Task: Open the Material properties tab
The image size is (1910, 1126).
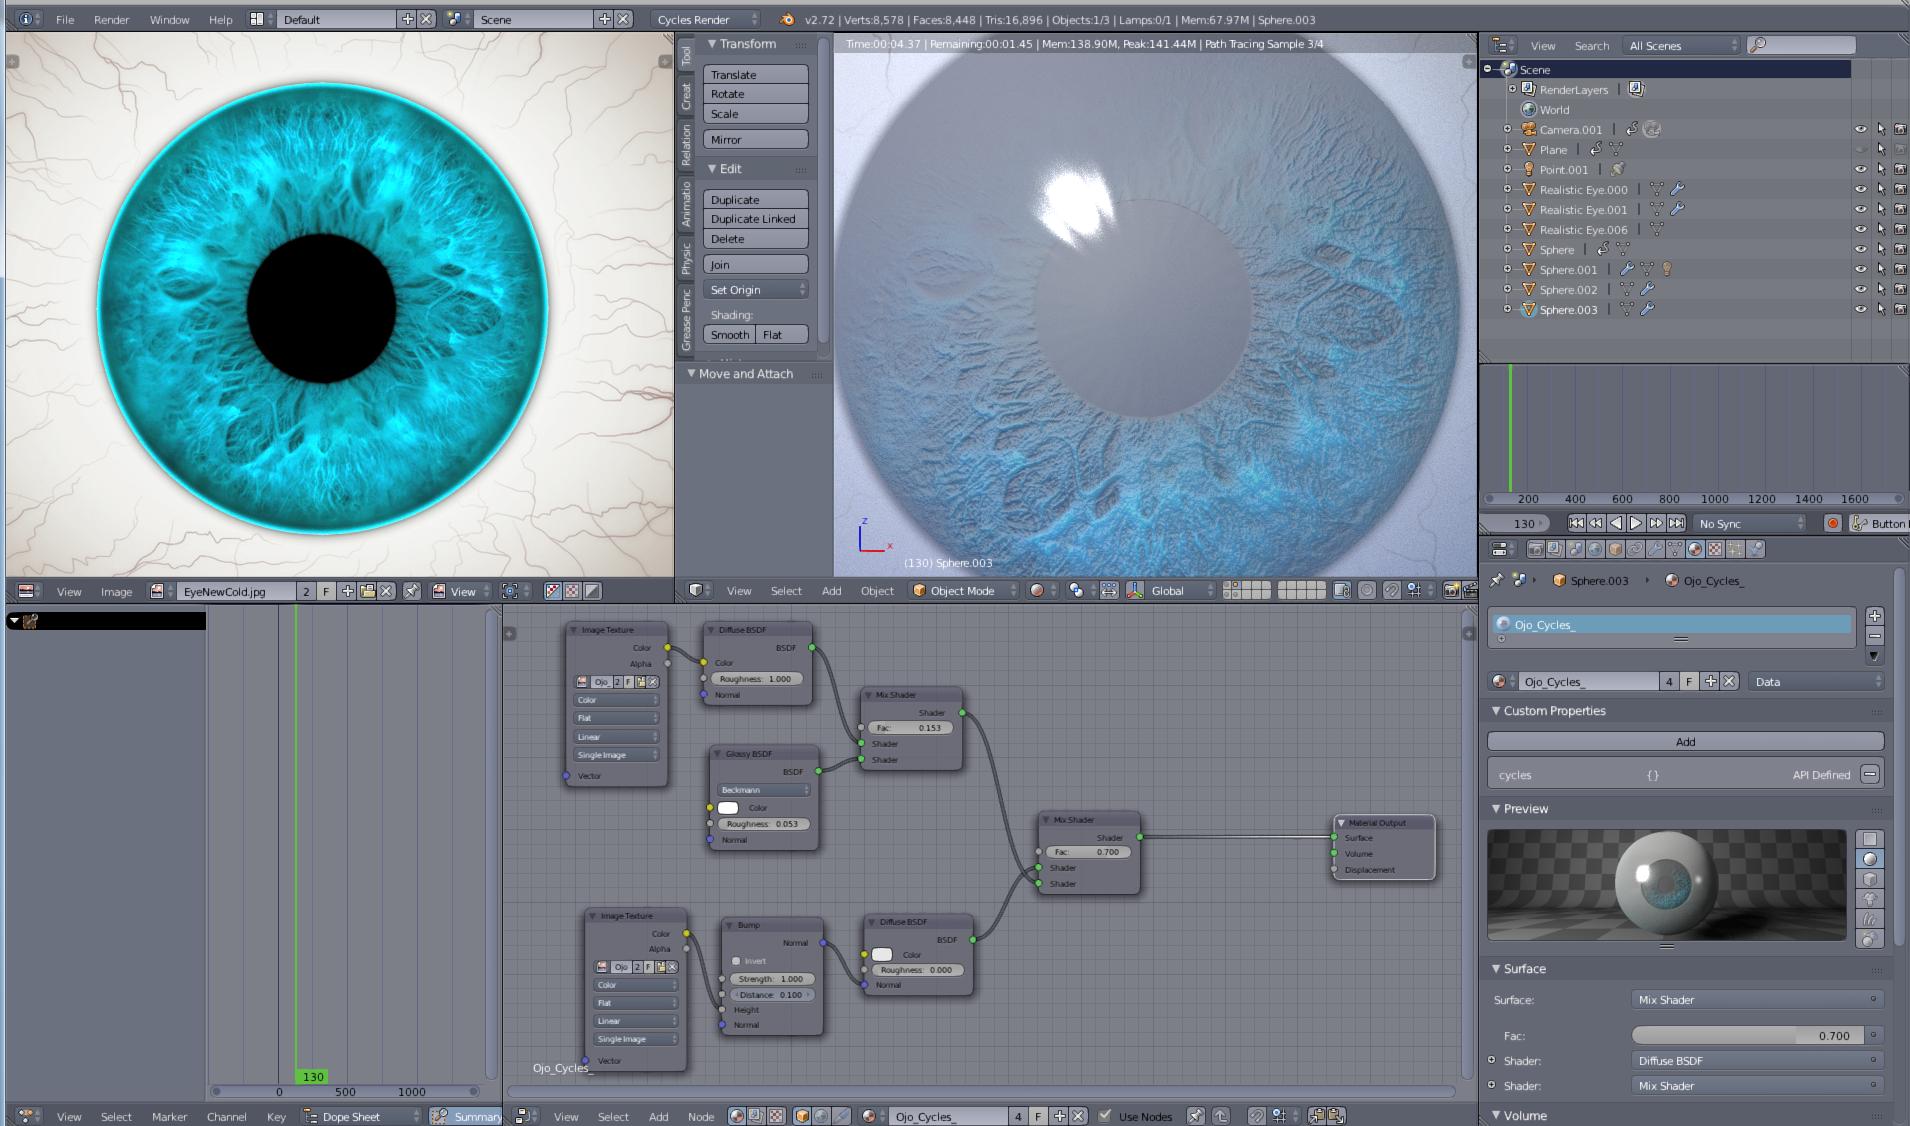Action: pyautogui.click(x=1695, y=549)
